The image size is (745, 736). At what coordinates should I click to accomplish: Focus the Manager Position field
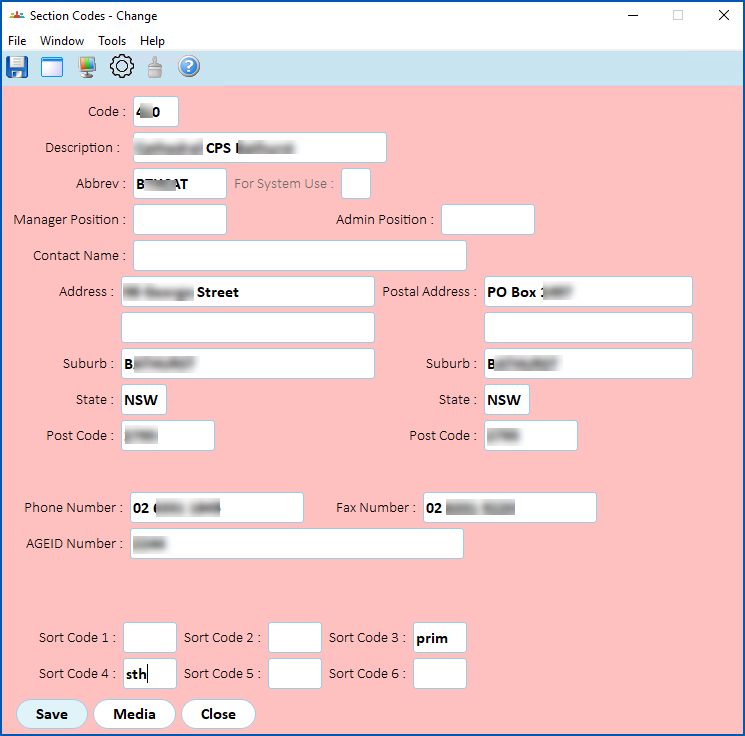(180, 220)
